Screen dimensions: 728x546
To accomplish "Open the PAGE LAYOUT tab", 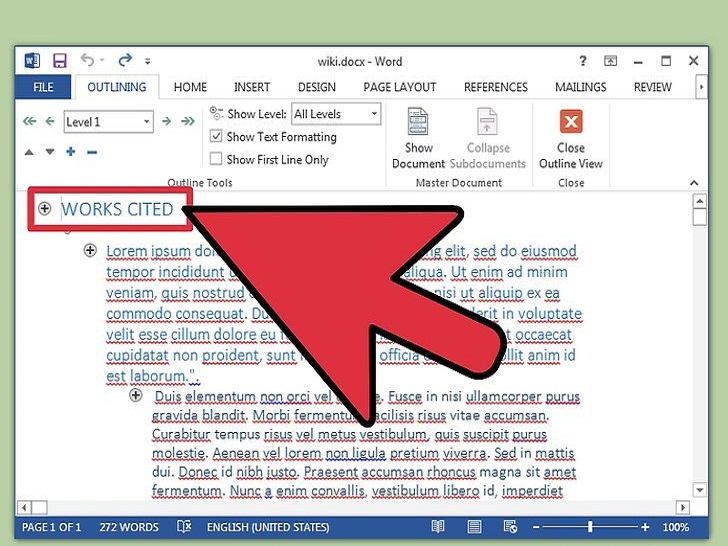I will coord(400,87).
